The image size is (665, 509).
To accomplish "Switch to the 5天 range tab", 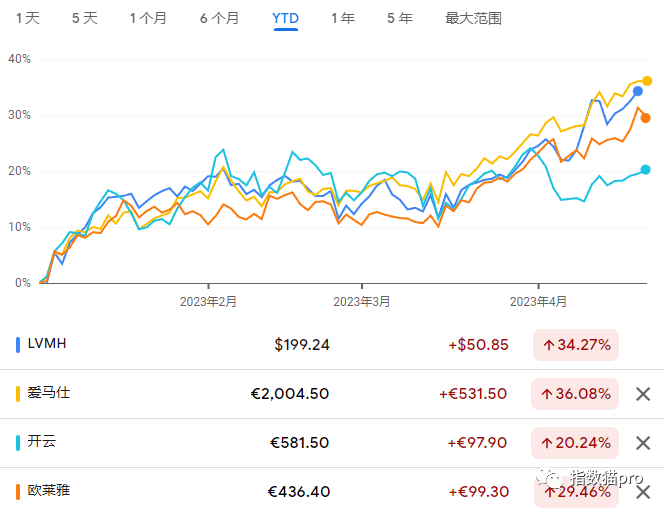I will pos(85,18).
